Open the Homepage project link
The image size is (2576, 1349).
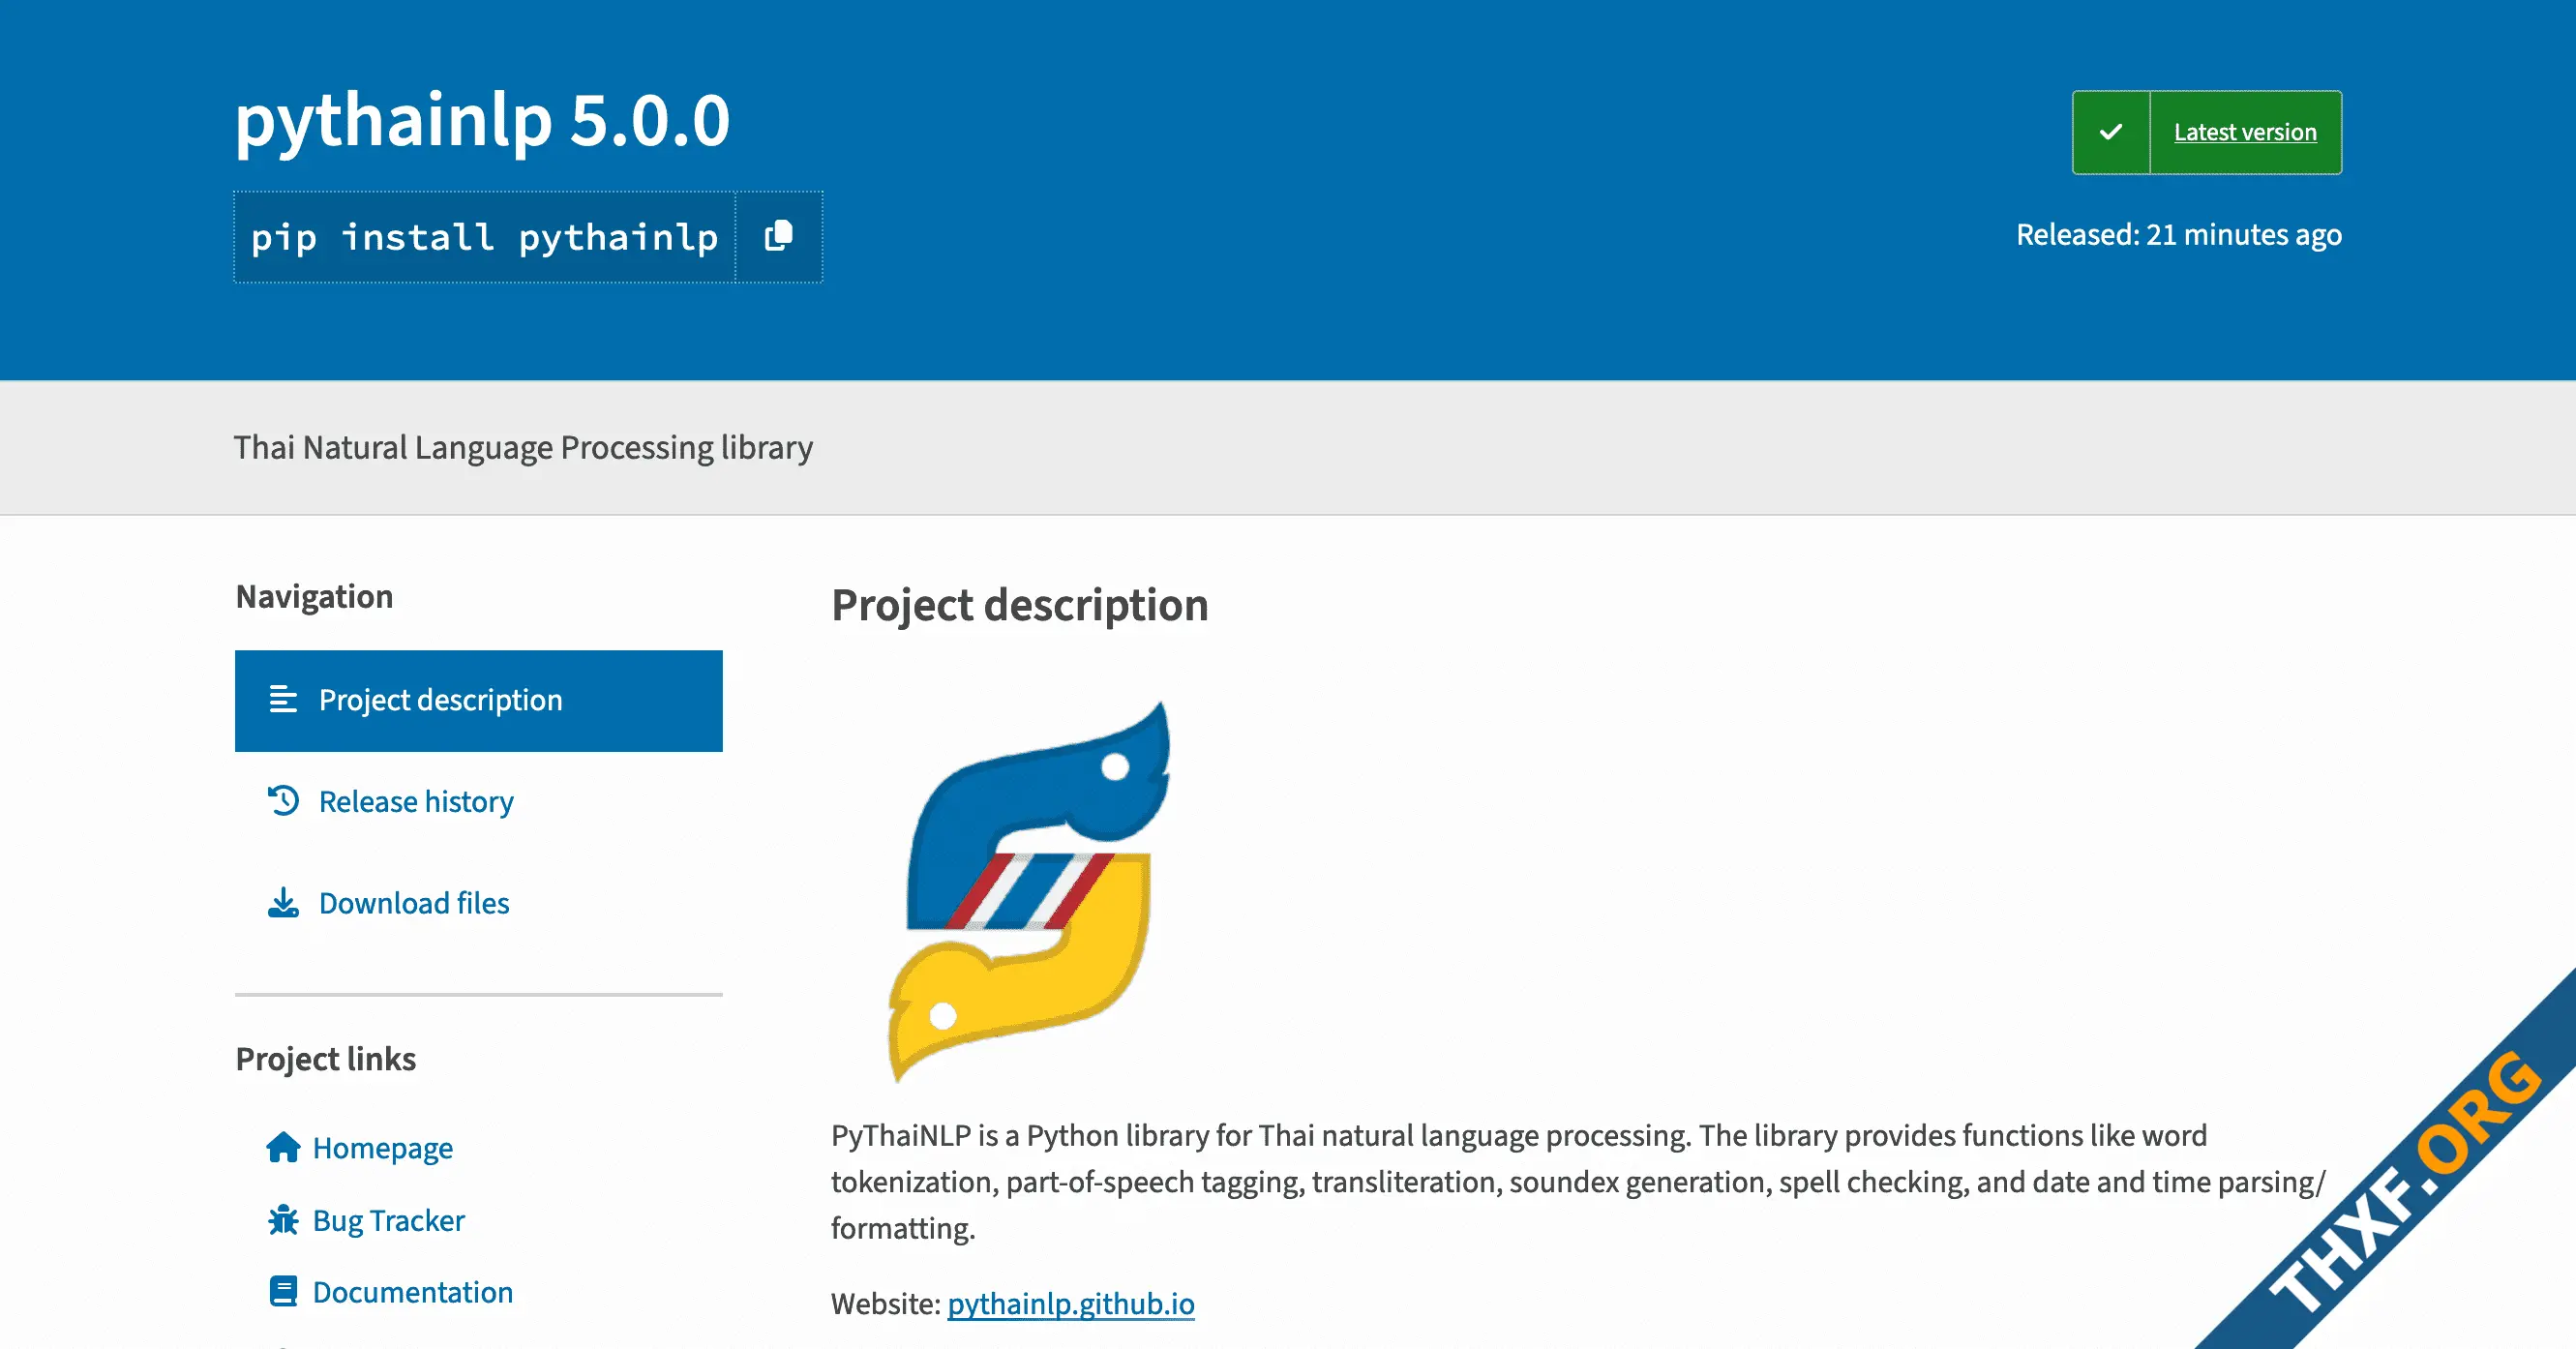[x=382, y=1148]
